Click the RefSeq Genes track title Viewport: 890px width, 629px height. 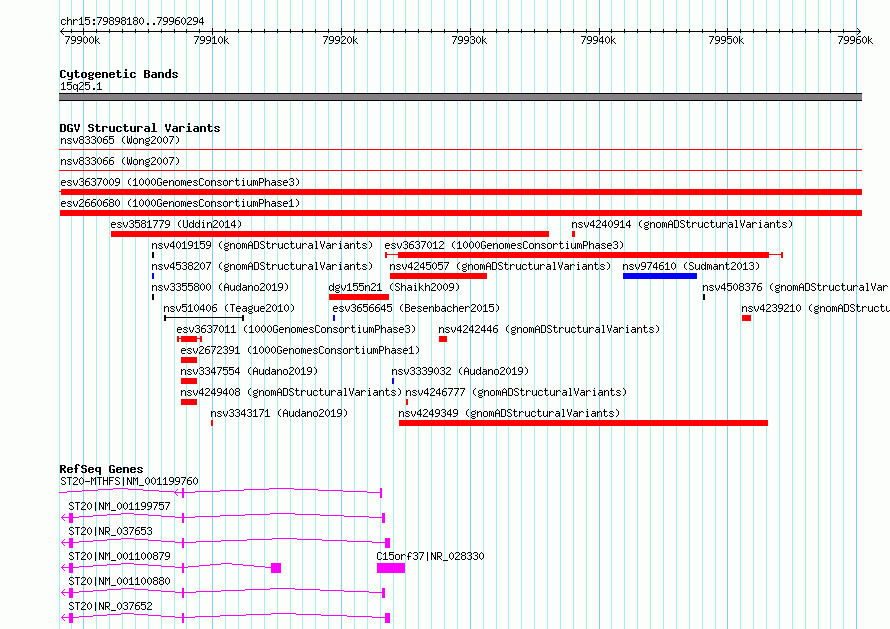point(101,469)
